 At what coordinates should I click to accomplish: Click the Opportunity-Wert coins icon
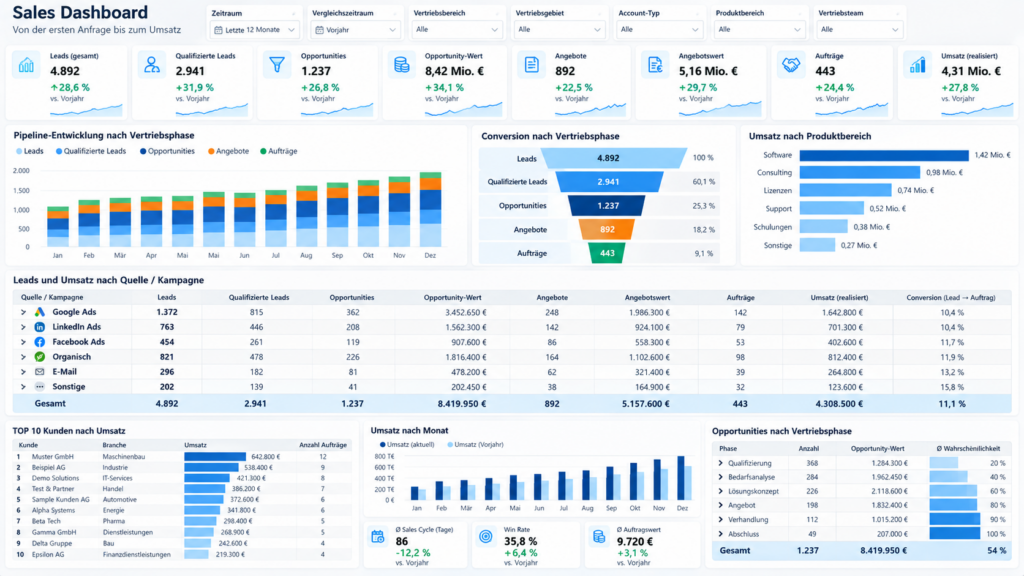point(402,65)
